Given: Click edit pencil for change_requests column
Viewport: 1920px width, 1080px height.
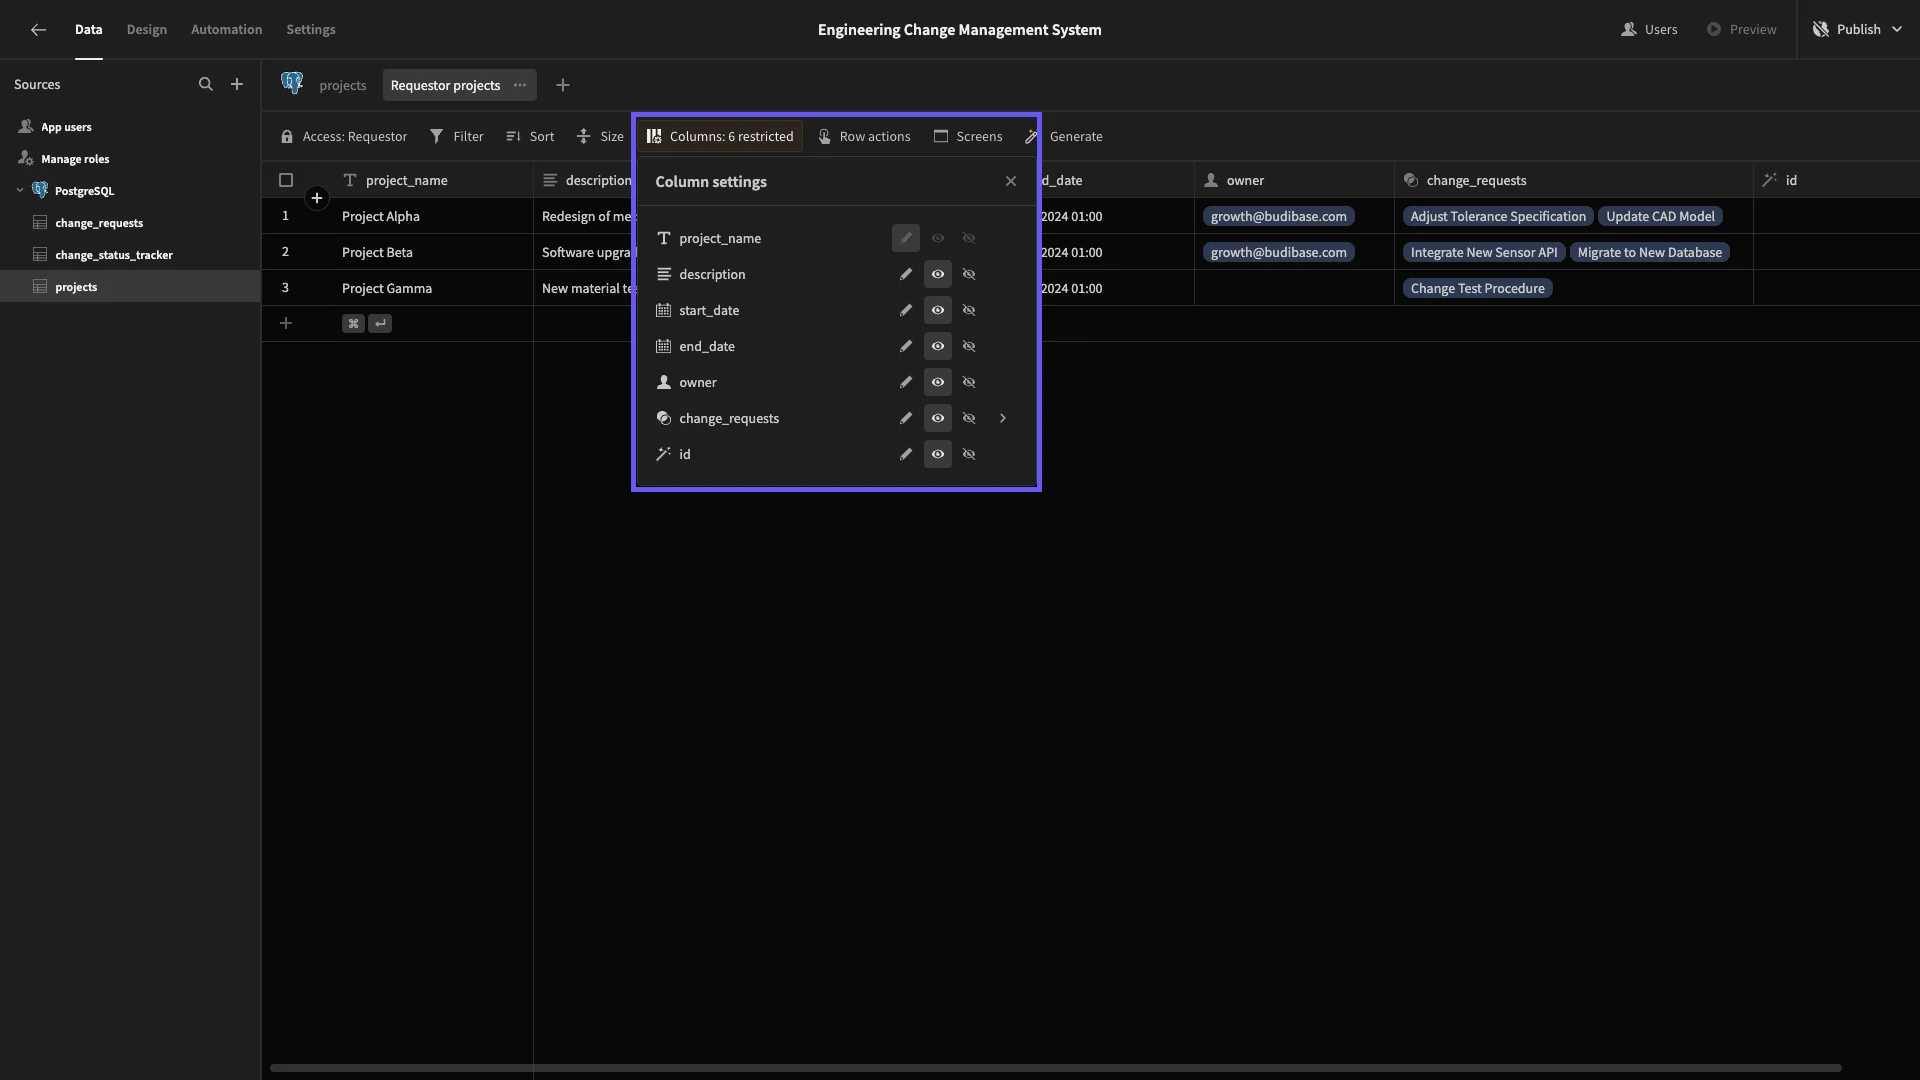Looking at the screenshot, I should 906,418.
